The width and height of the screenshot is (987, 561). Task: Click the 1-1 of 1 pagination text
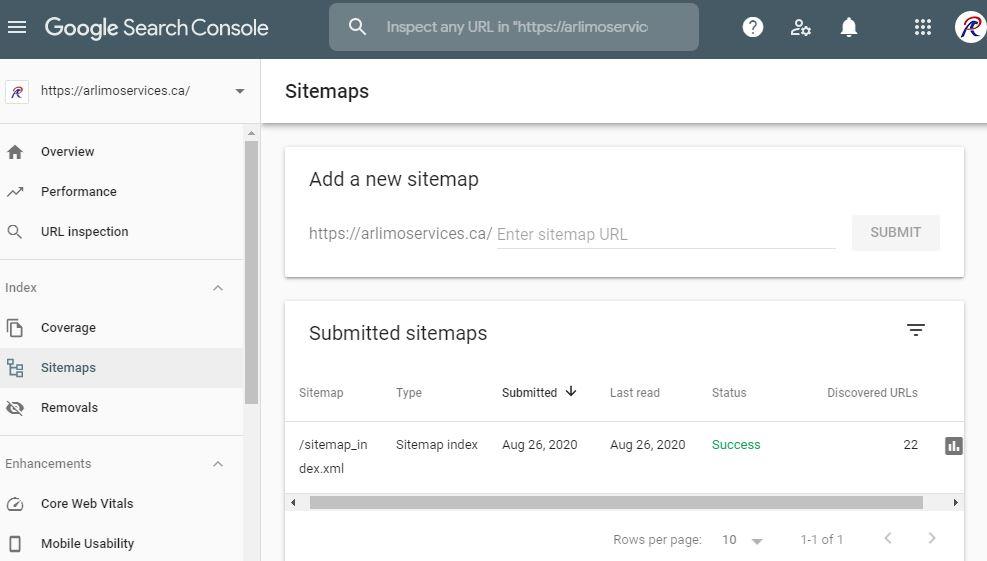[x=821, y=540]
